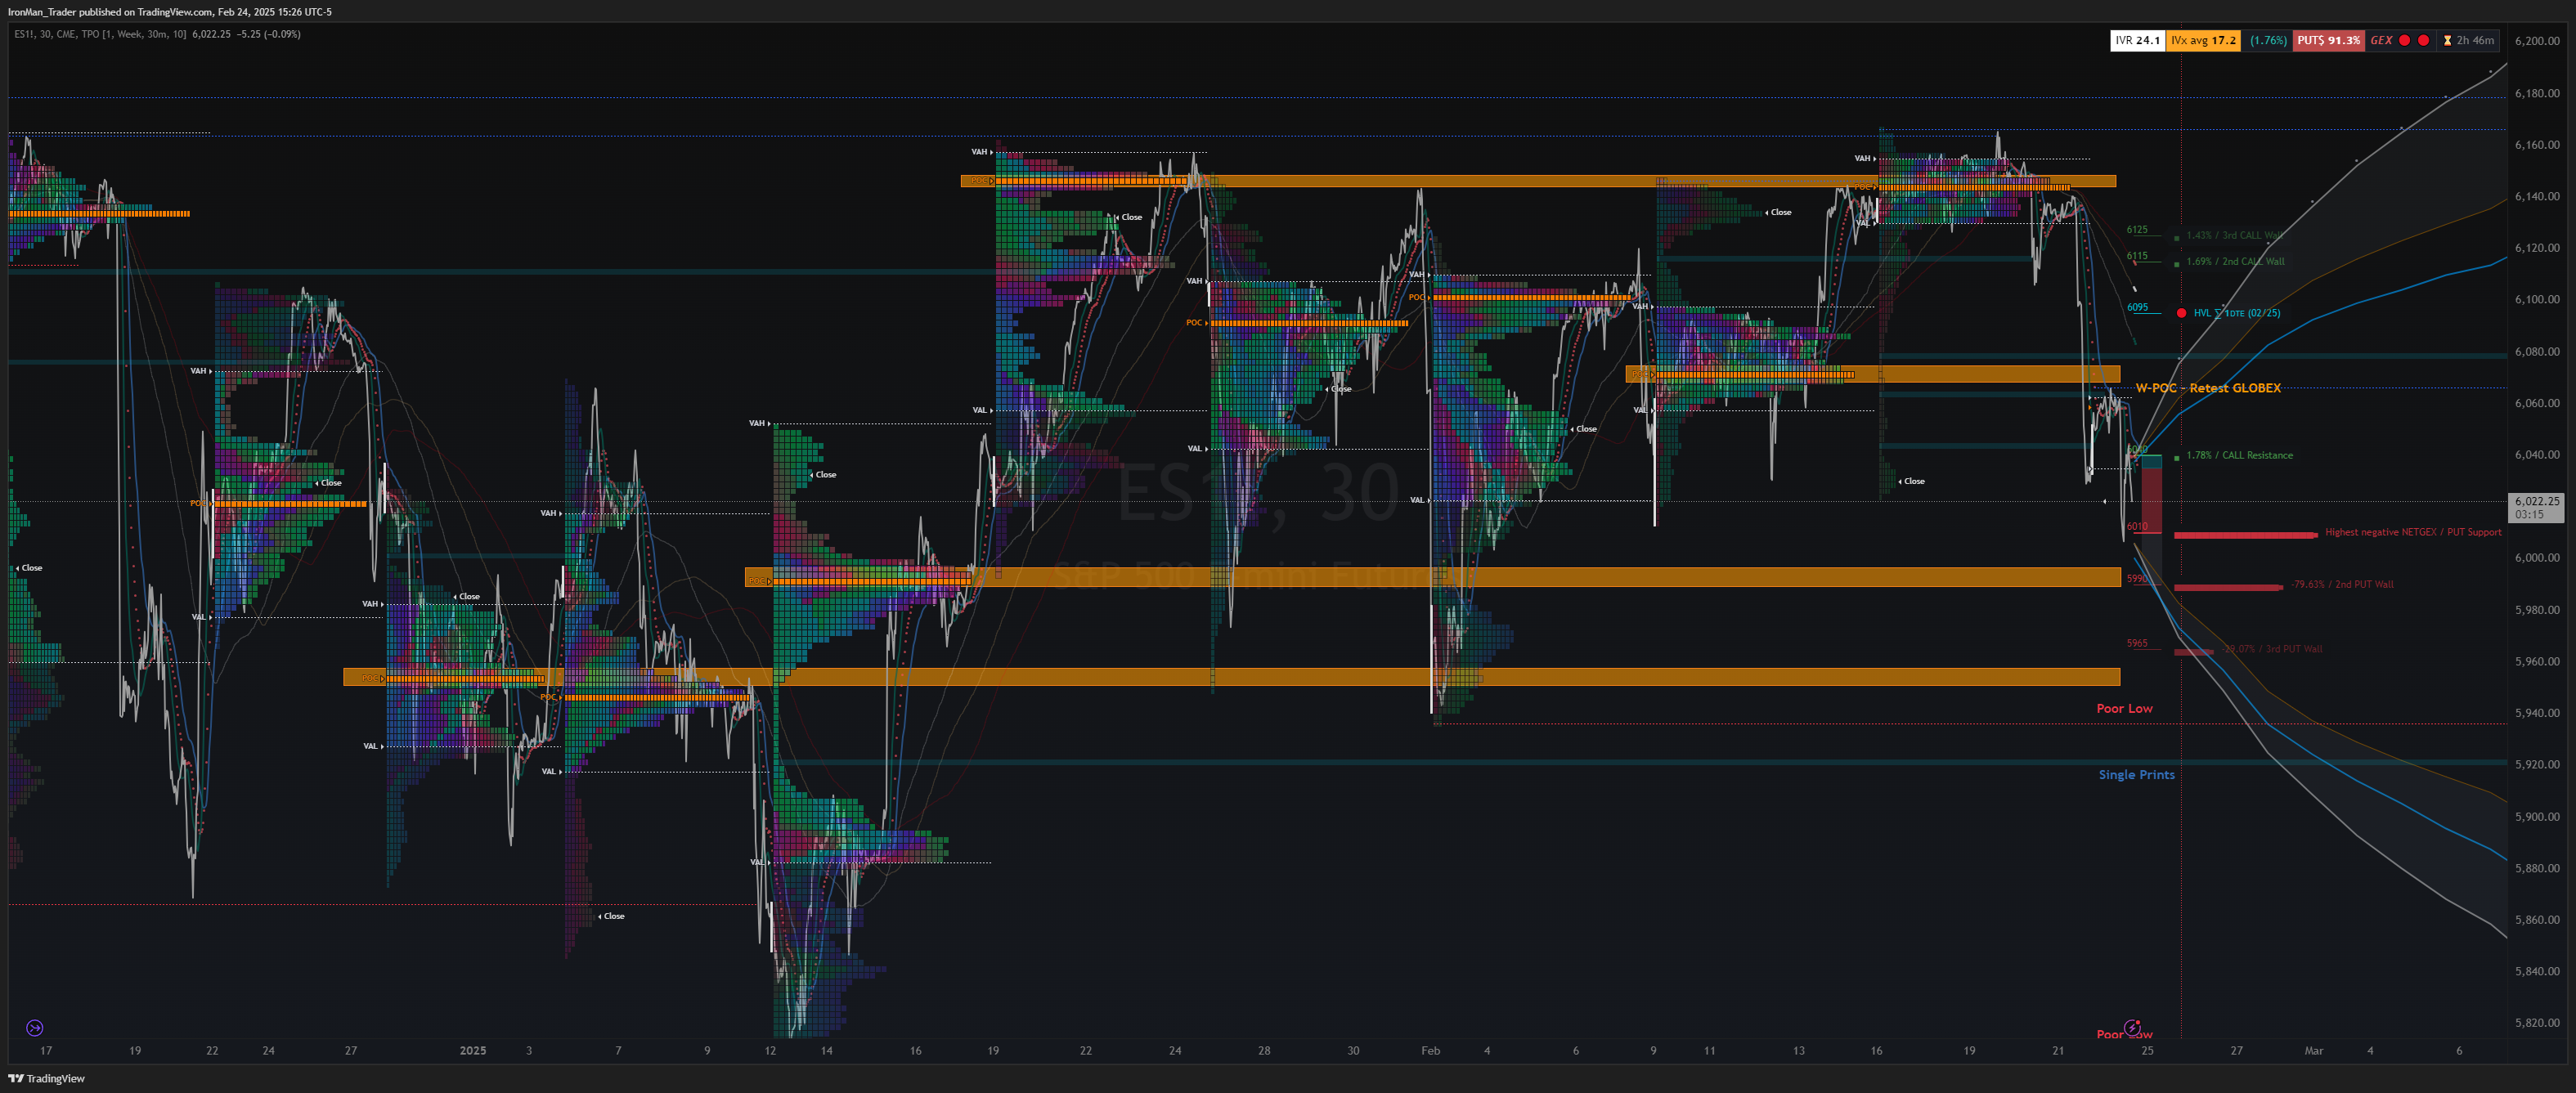Click the 17 date on the time axis

pyautogui.click(x=46, y=1050)
